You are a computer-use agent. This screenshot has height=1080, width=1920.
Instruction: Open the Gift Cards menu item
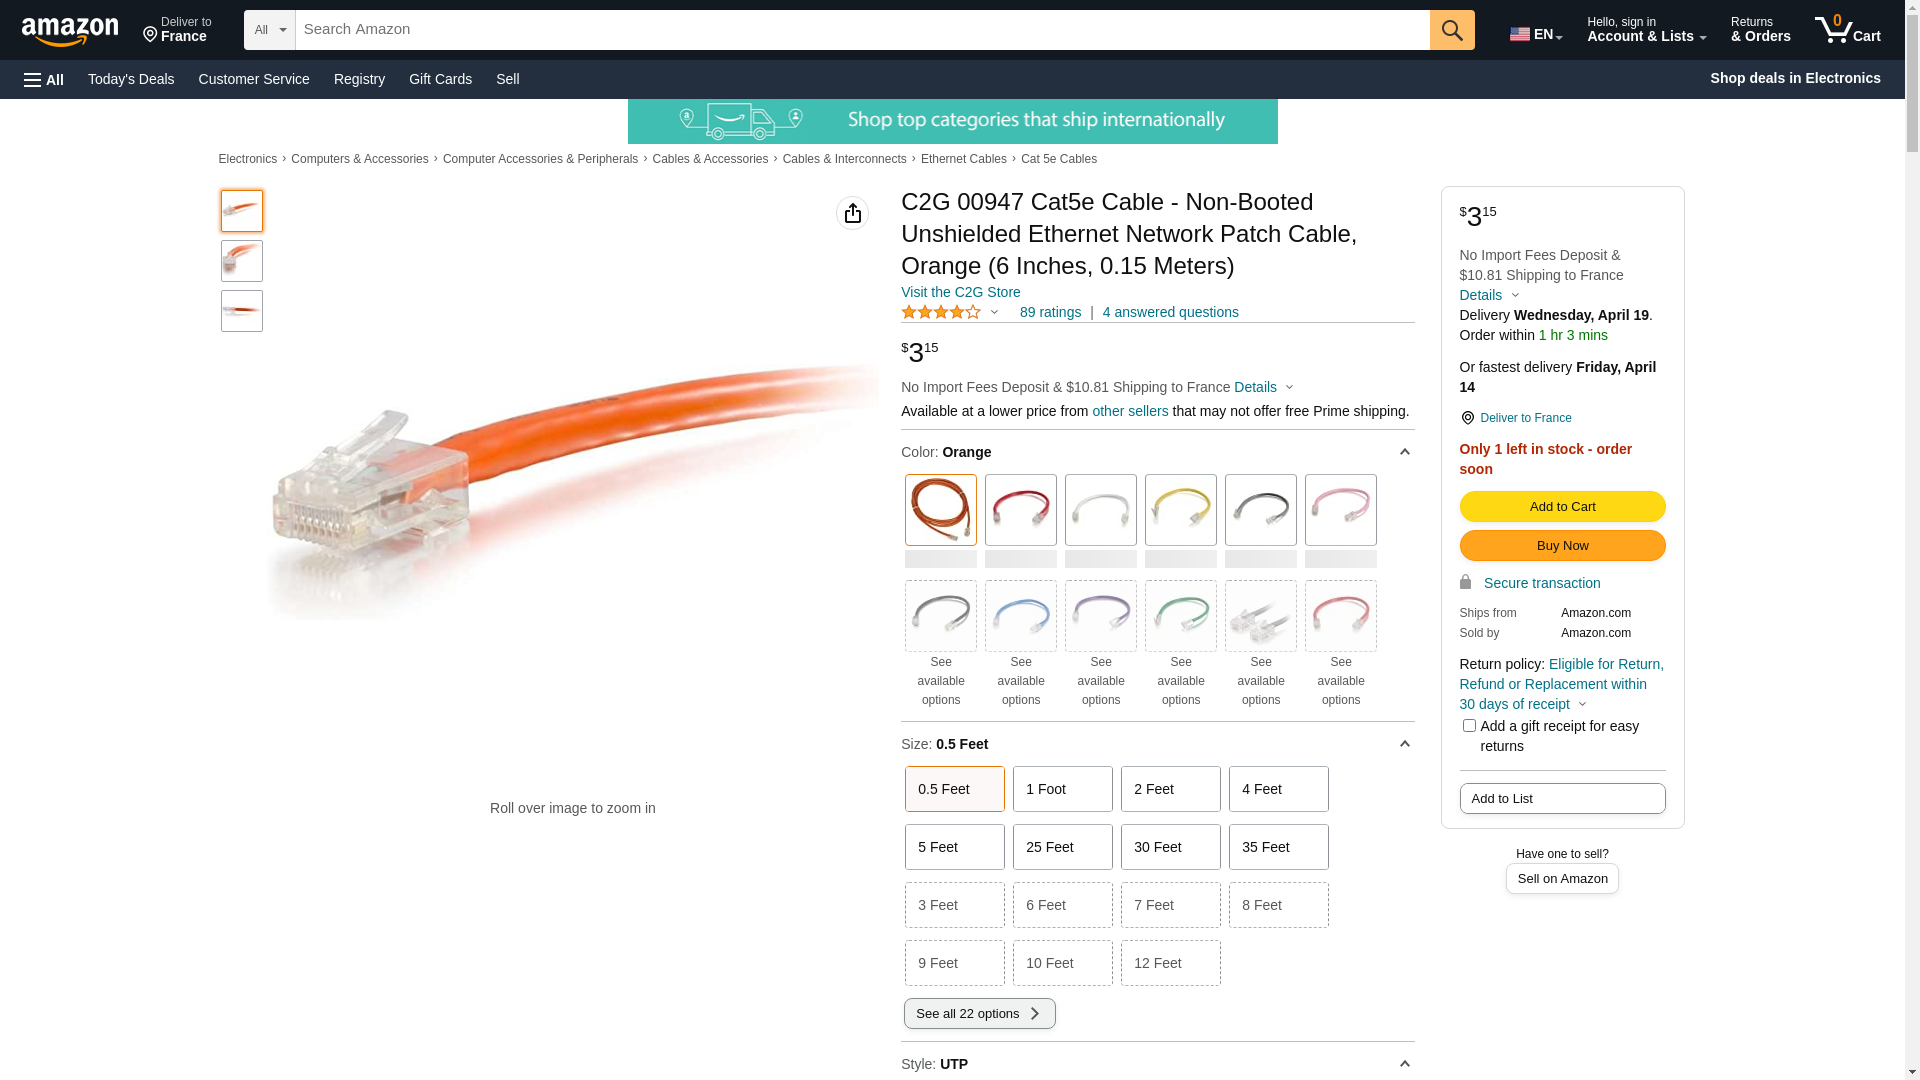point(440,79)
